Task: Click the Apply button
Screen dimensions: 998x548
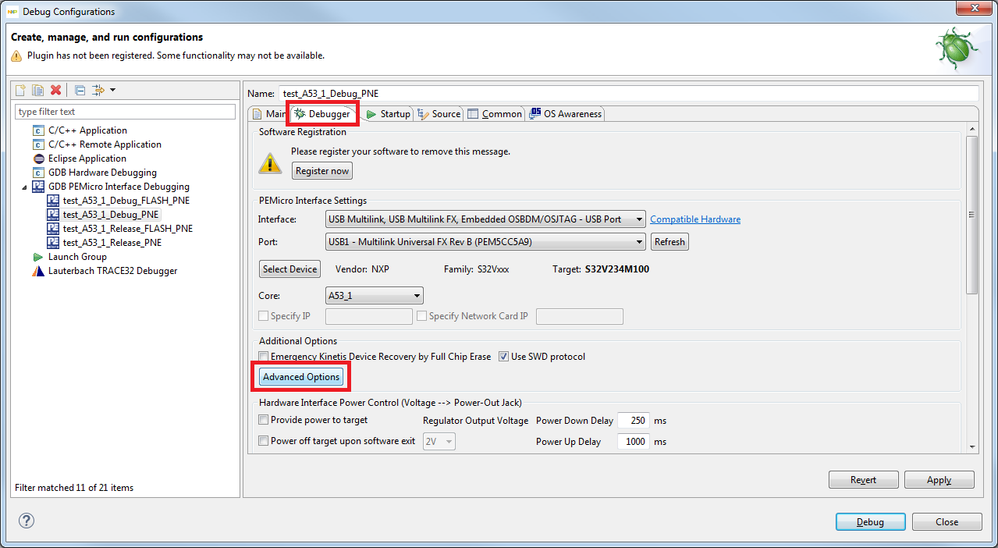Action: coord(939,480)
